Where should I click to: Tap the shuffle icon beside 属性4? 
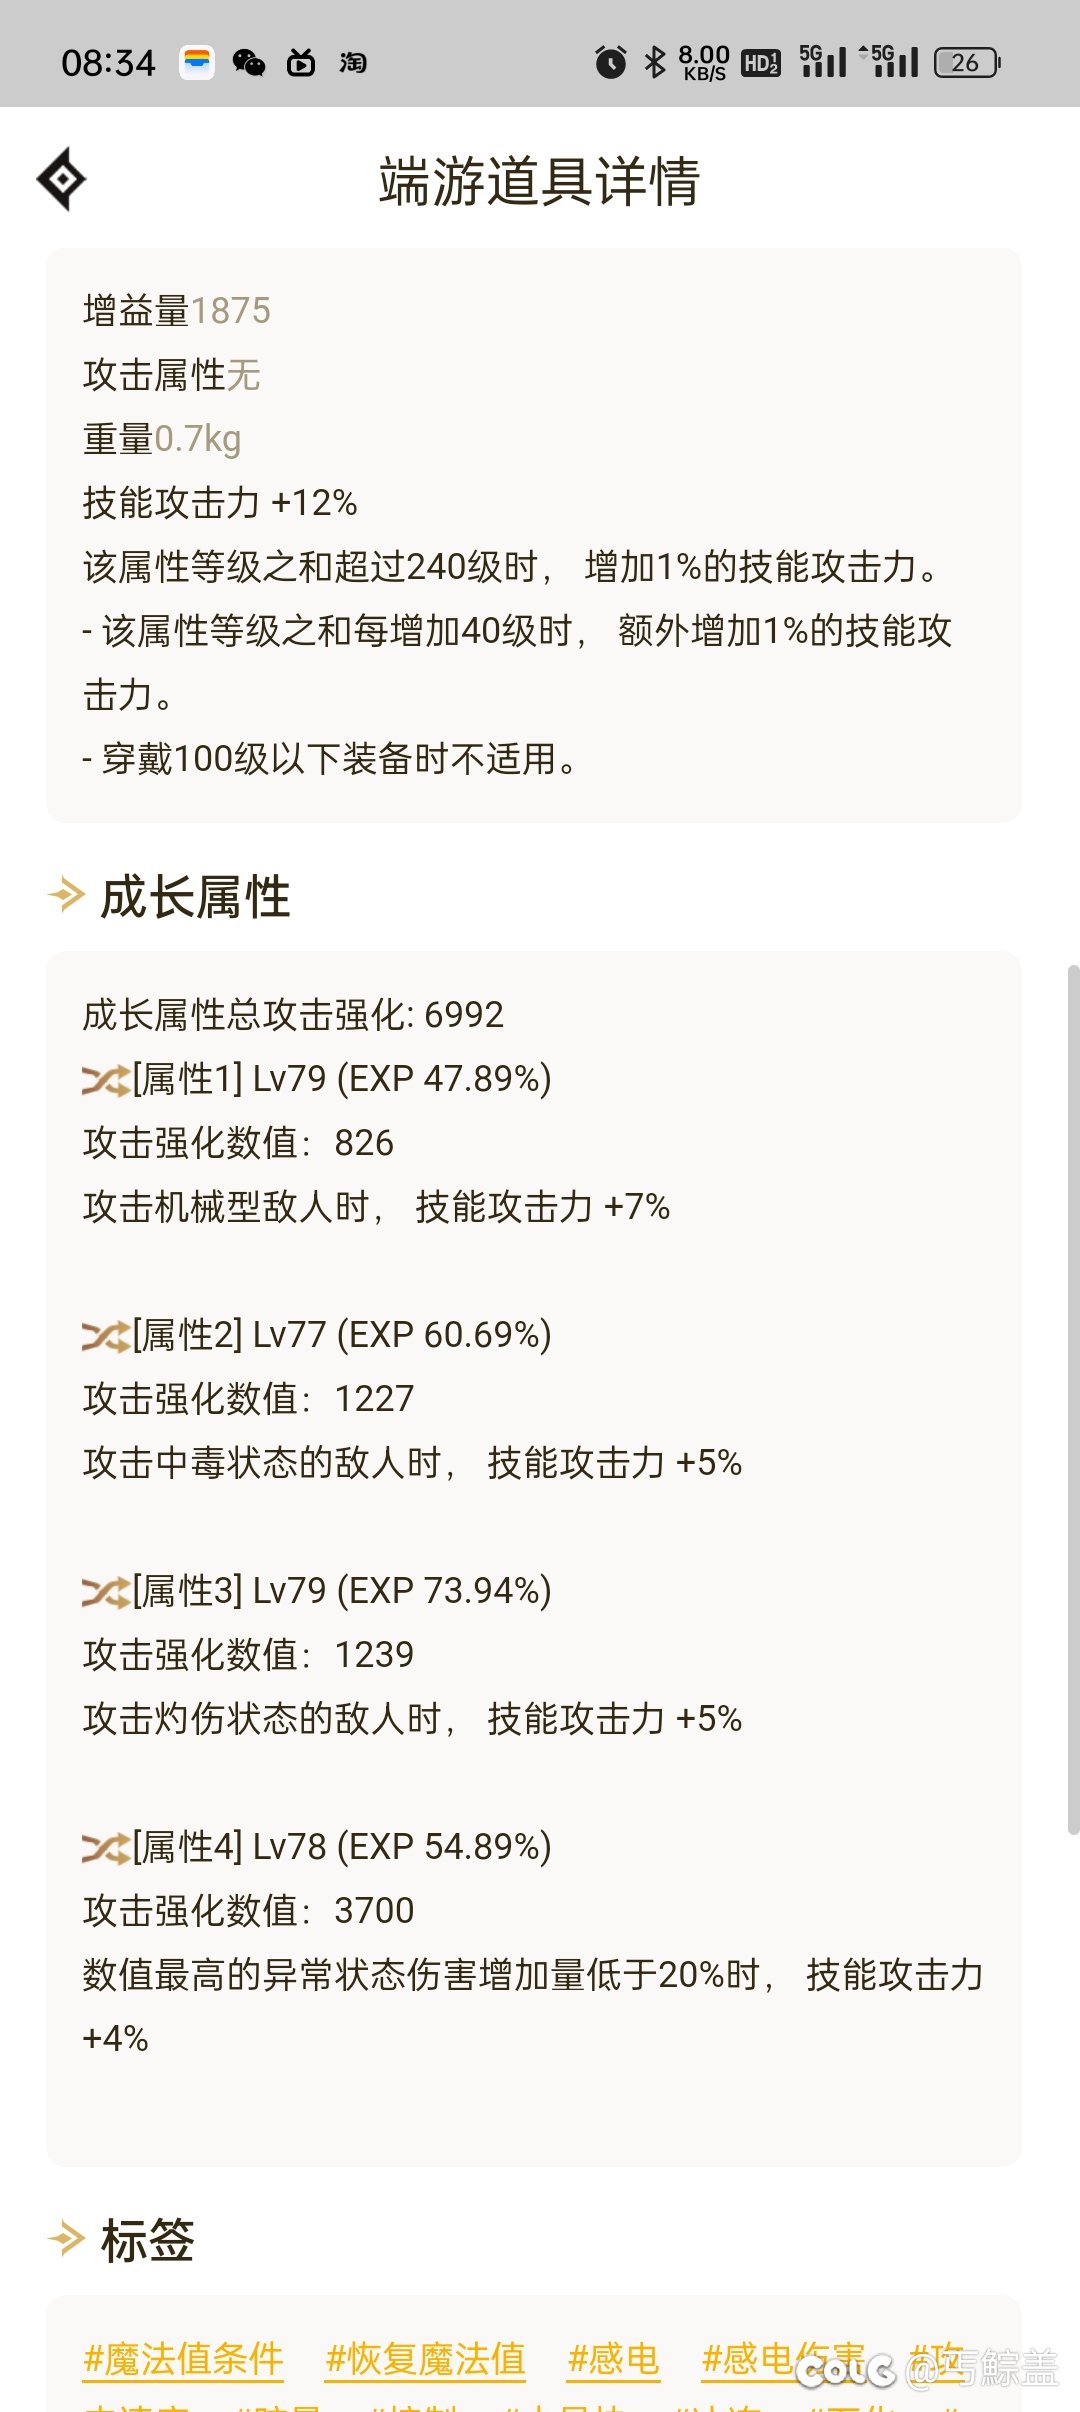105,1848
